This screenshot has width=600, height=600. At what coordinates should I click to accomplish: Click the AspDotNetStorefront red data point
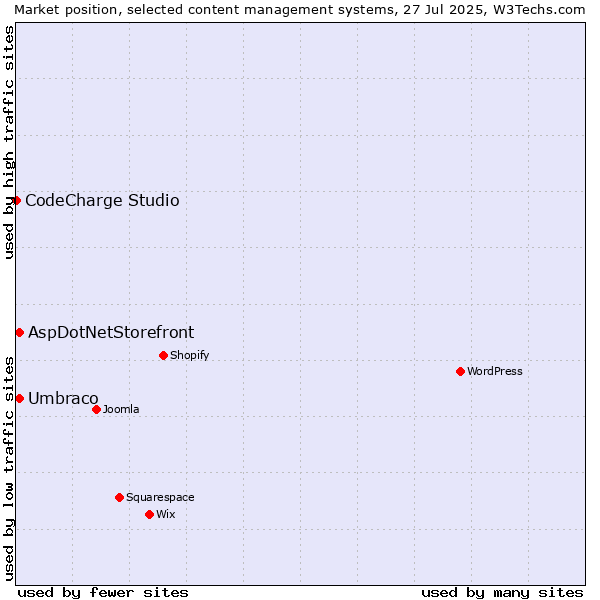coord(20,333)
